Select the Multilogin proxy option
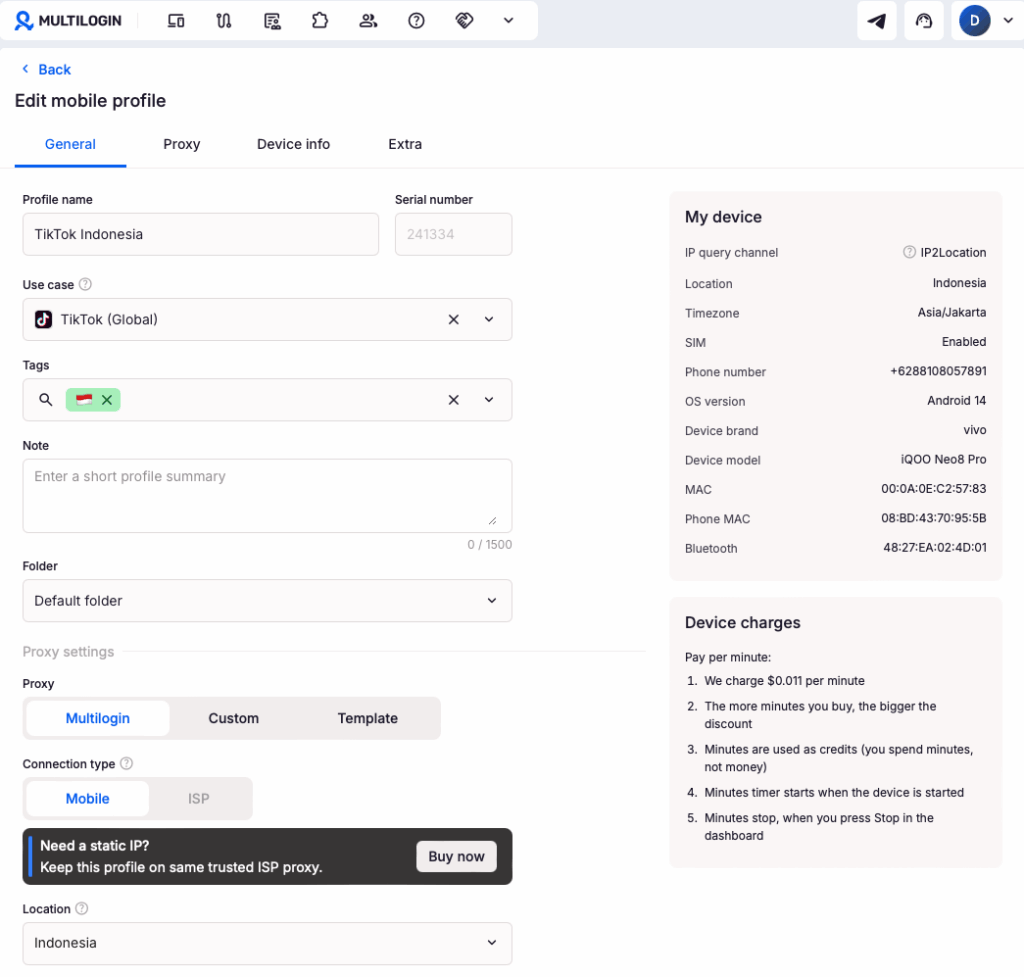The height and width of the screenshot is (977, 1024). tap(98, 718)
